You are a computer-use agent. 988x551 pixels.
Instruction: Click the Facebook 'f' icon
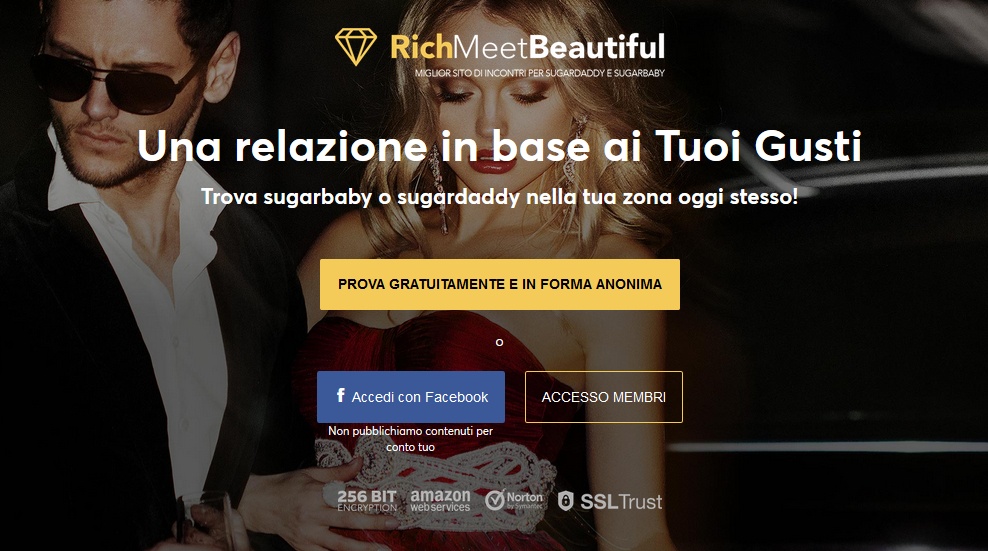[x=340, y=395]
